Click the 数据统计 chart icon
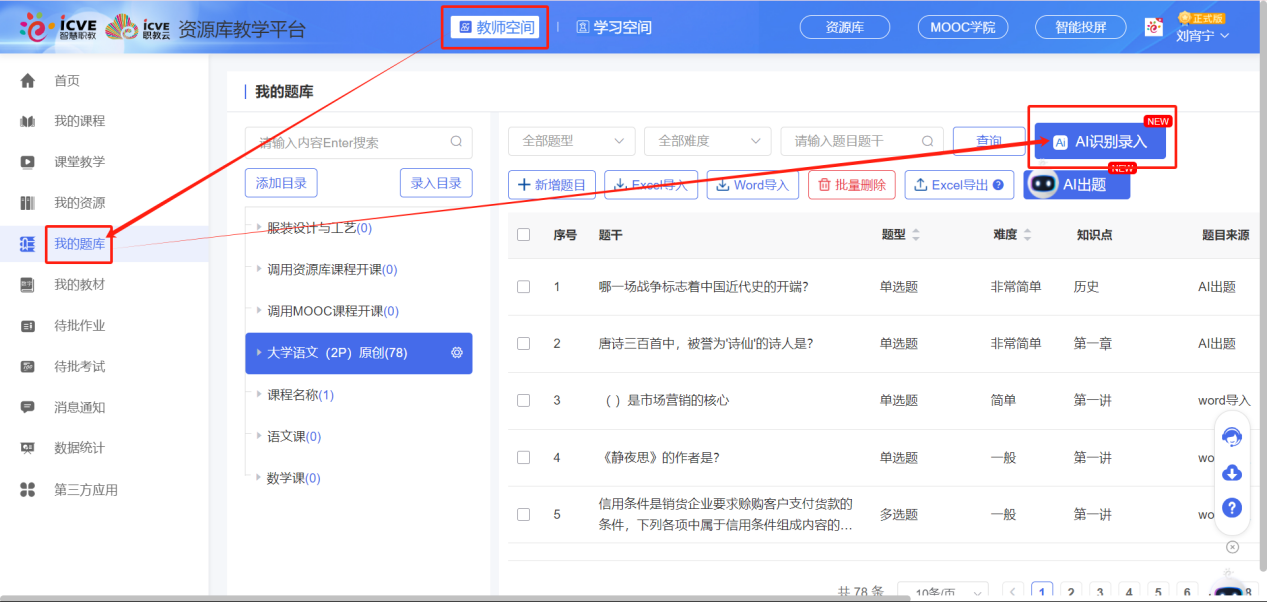The height and width of the screenshot is (602, 1267). point(28,448)
